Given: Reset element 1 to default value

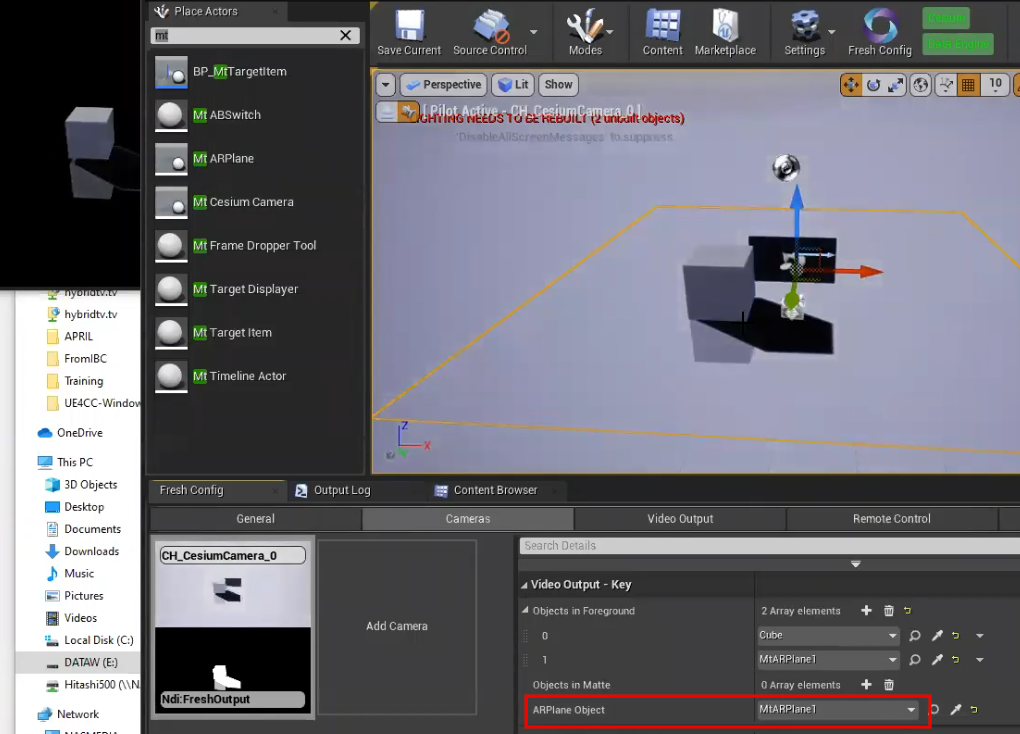Looking at the screenshot, I should tap(956, 660).
